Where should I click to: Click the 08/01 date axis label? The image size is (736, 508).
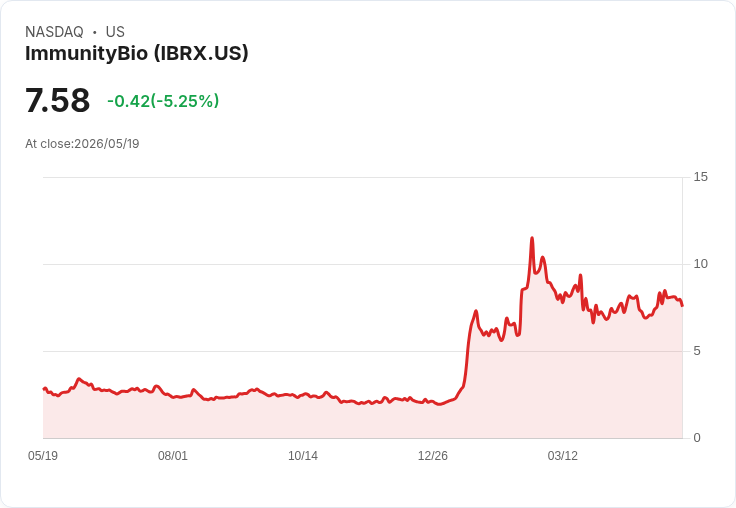[173, 456]
